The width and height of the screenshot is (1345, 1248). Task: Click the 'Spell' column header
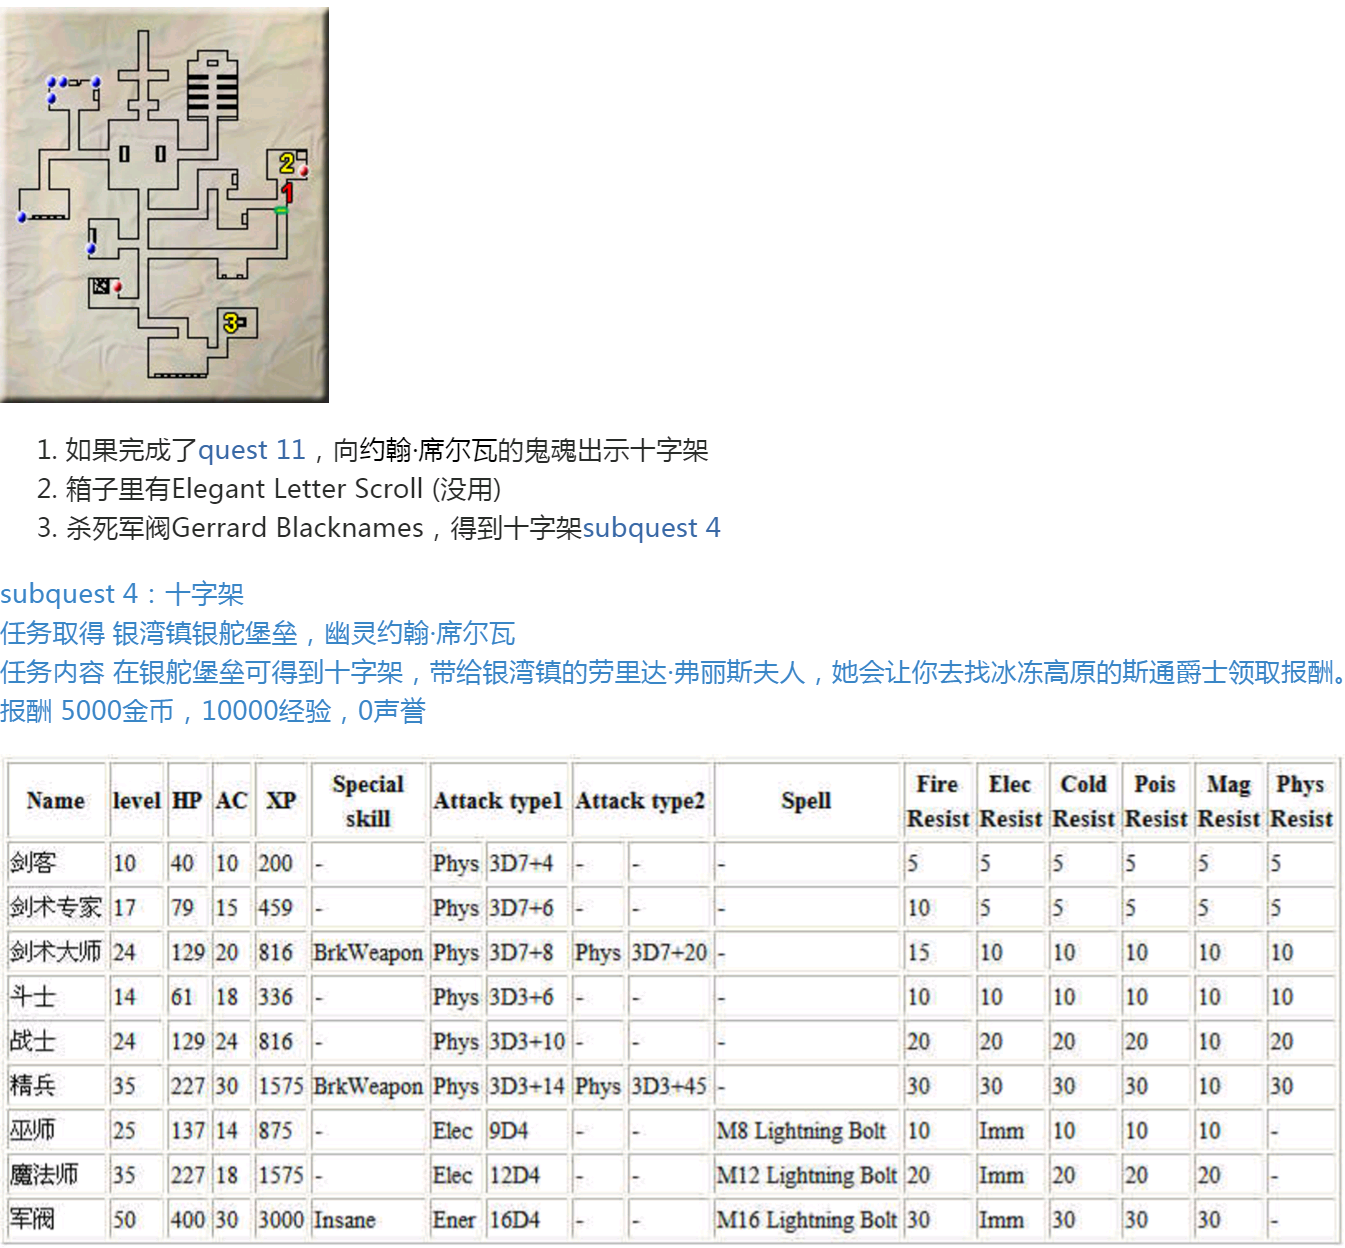[806, 801]
